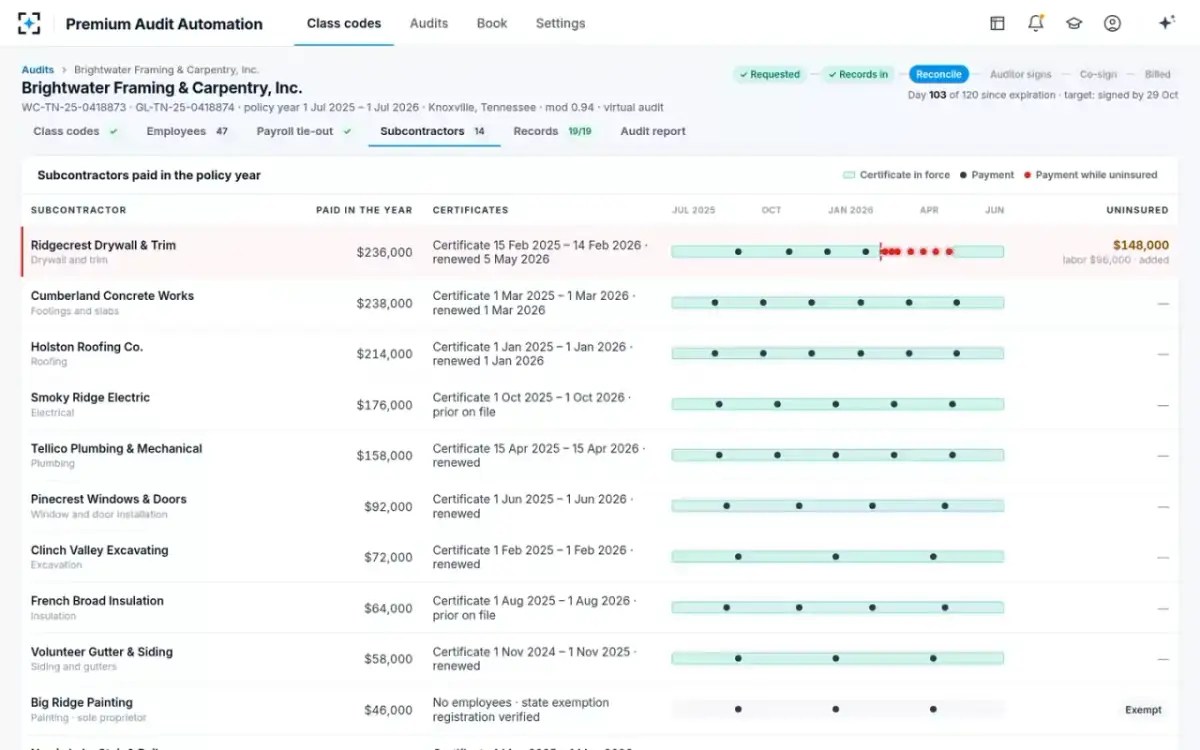Image resolution: width=1200 pixels, height=750 pixels.
Task: Click the $92,000 paid amount
Action: (388, 507)
